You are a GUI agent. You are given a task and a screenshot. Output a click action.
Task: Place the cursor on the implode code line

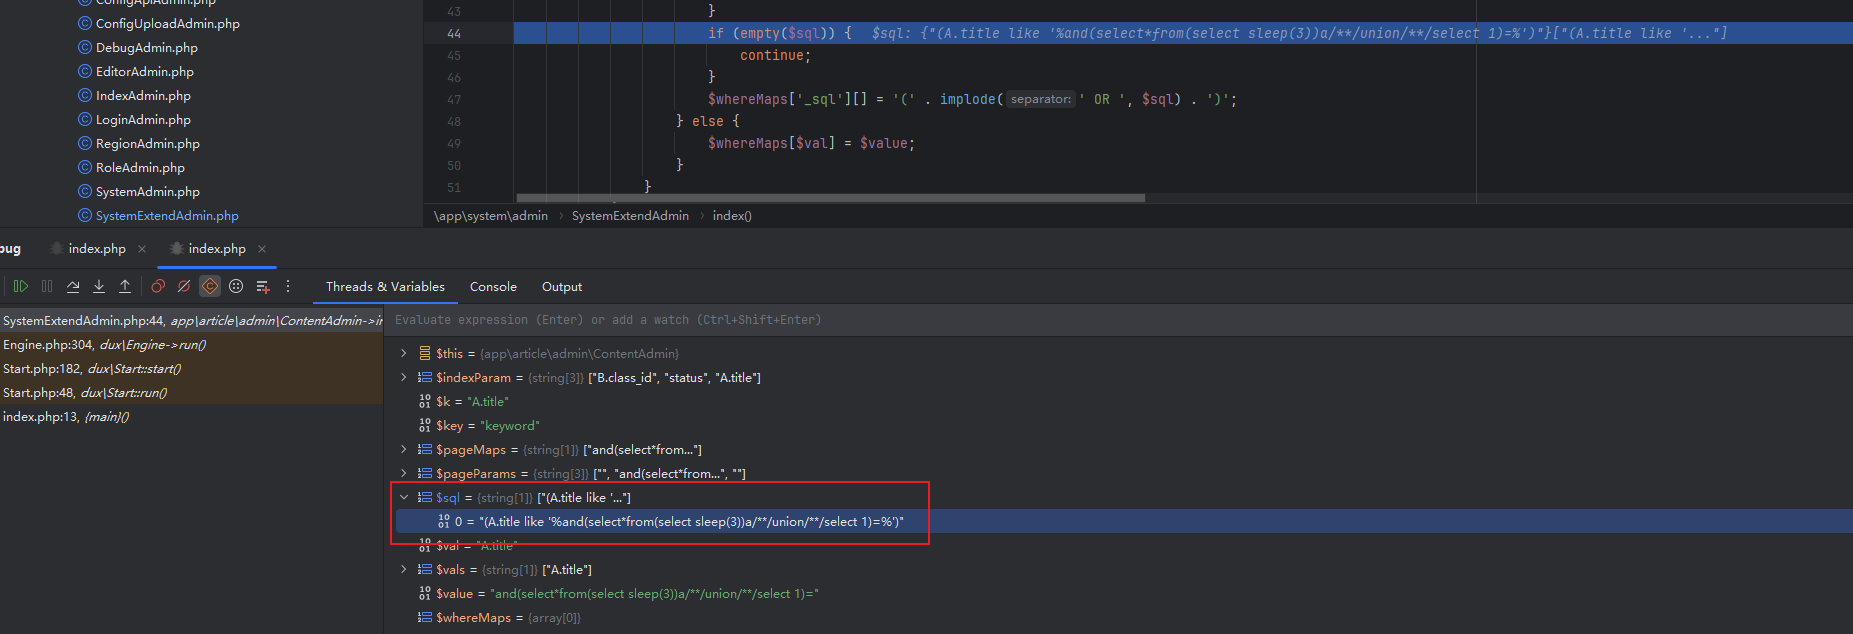[x=972, y=99]
